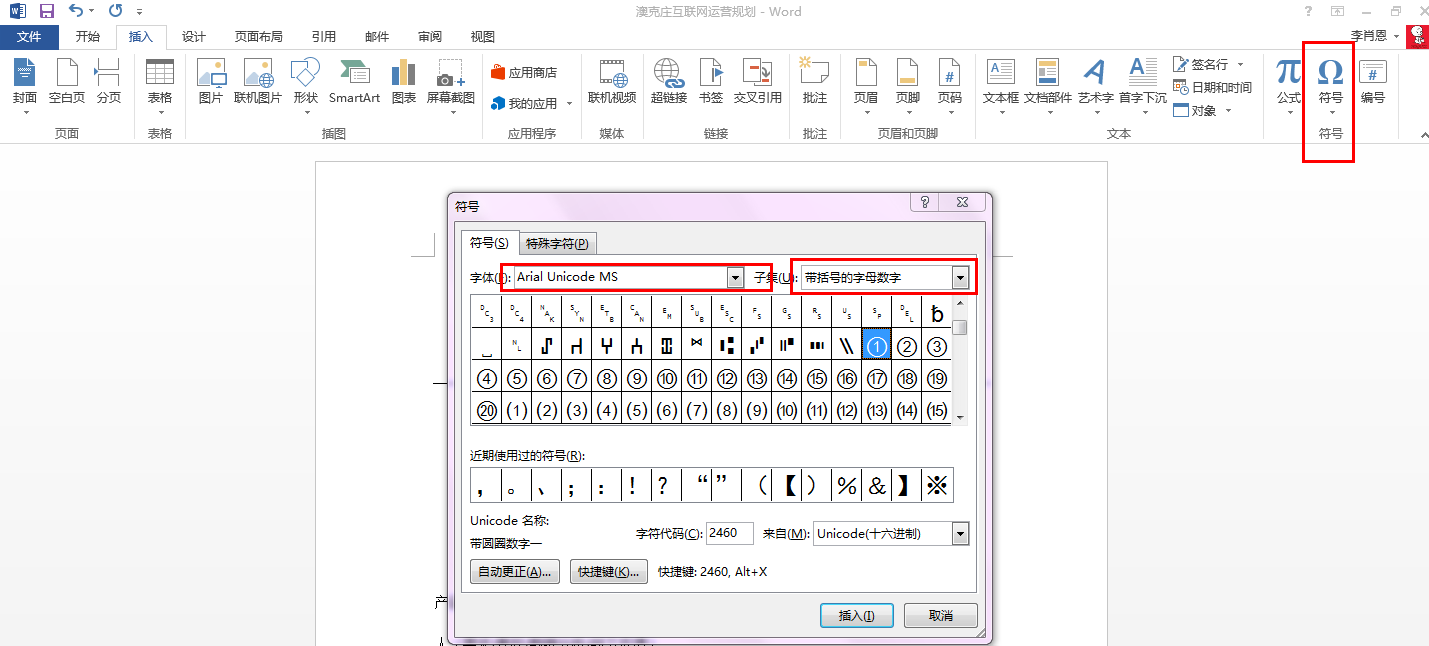Insert an equation with 公式
The image size is (1429, 646).
pos(1289,85)
